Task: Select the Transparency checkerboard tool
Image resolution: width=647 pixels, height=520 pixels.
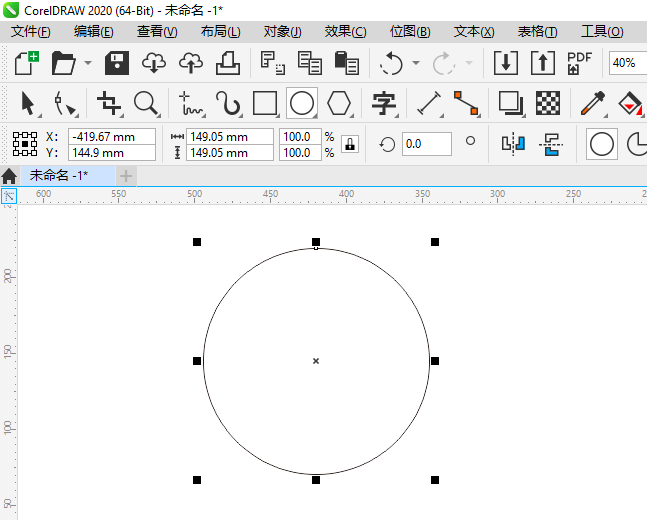Action: 548,103
